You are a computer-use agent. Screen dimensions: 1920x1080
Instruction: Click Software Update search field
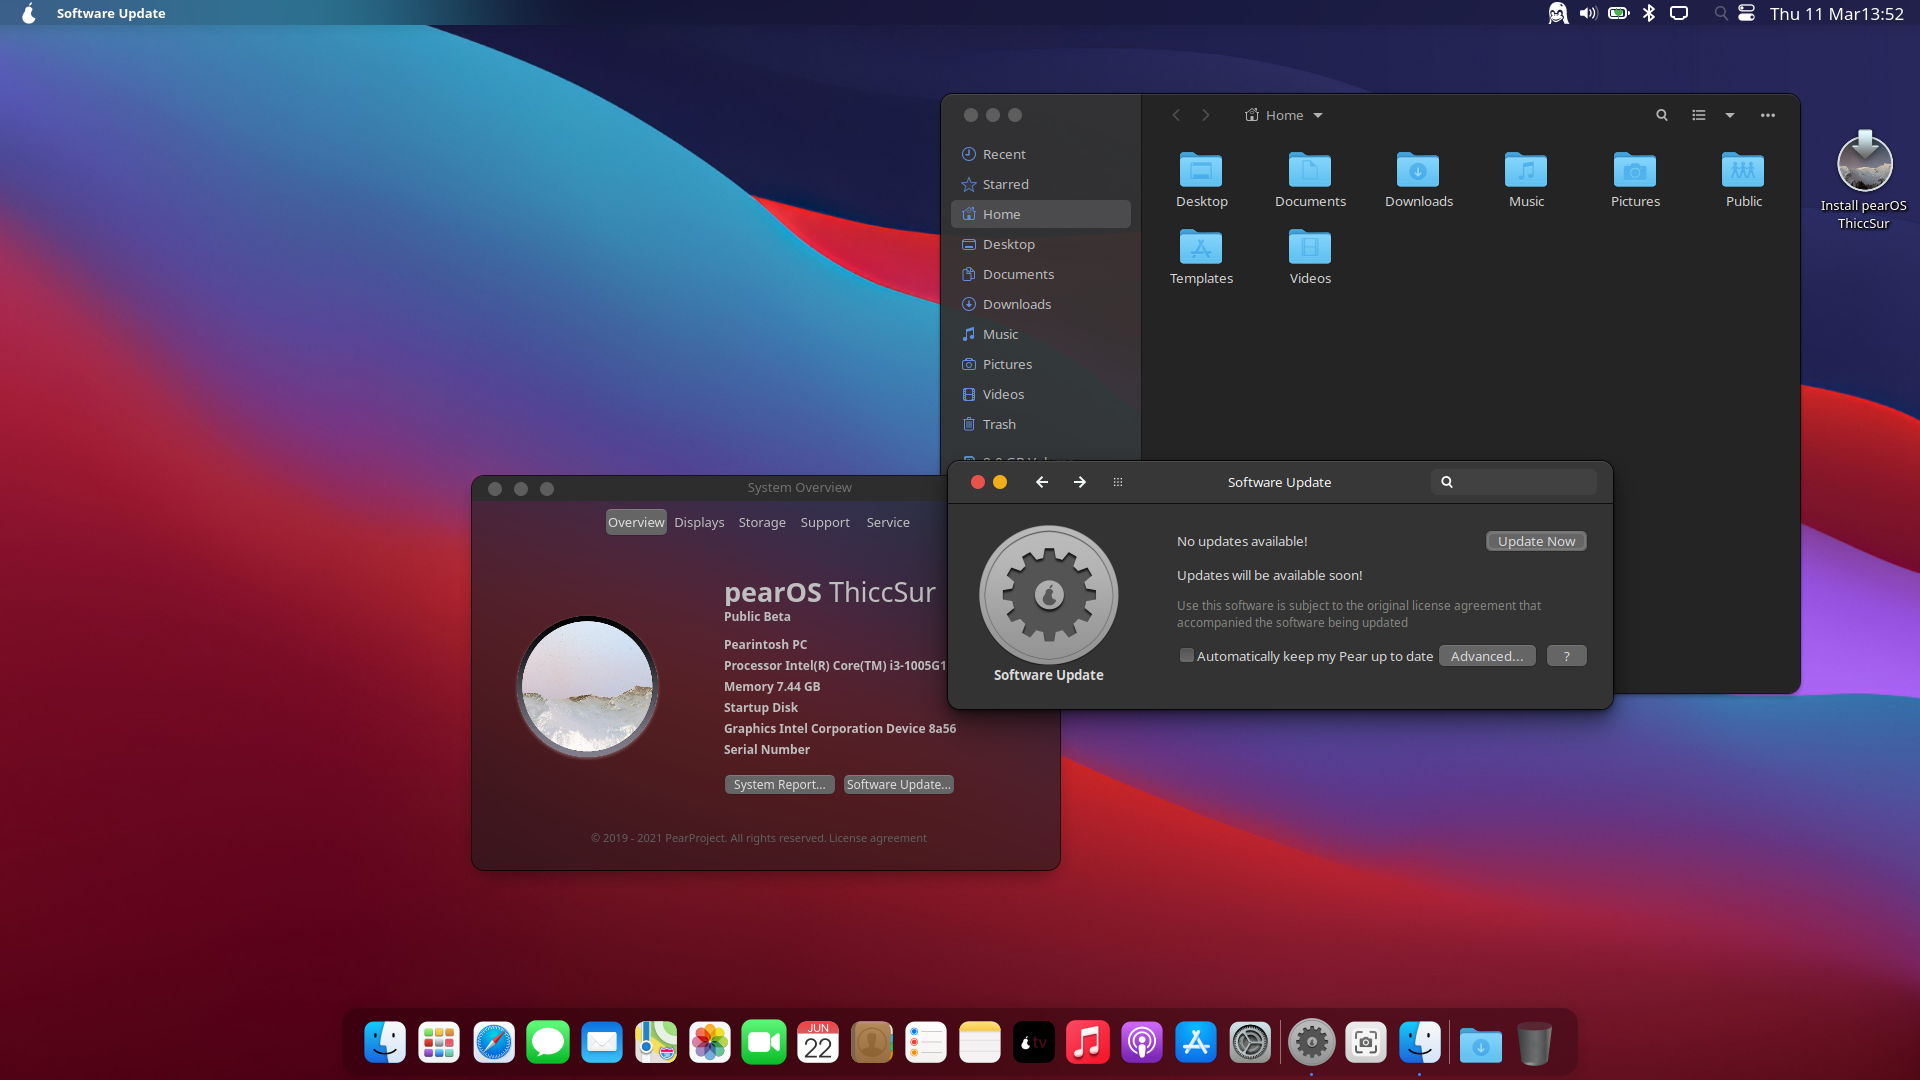pyautogui.click(x=1513, y=482)
